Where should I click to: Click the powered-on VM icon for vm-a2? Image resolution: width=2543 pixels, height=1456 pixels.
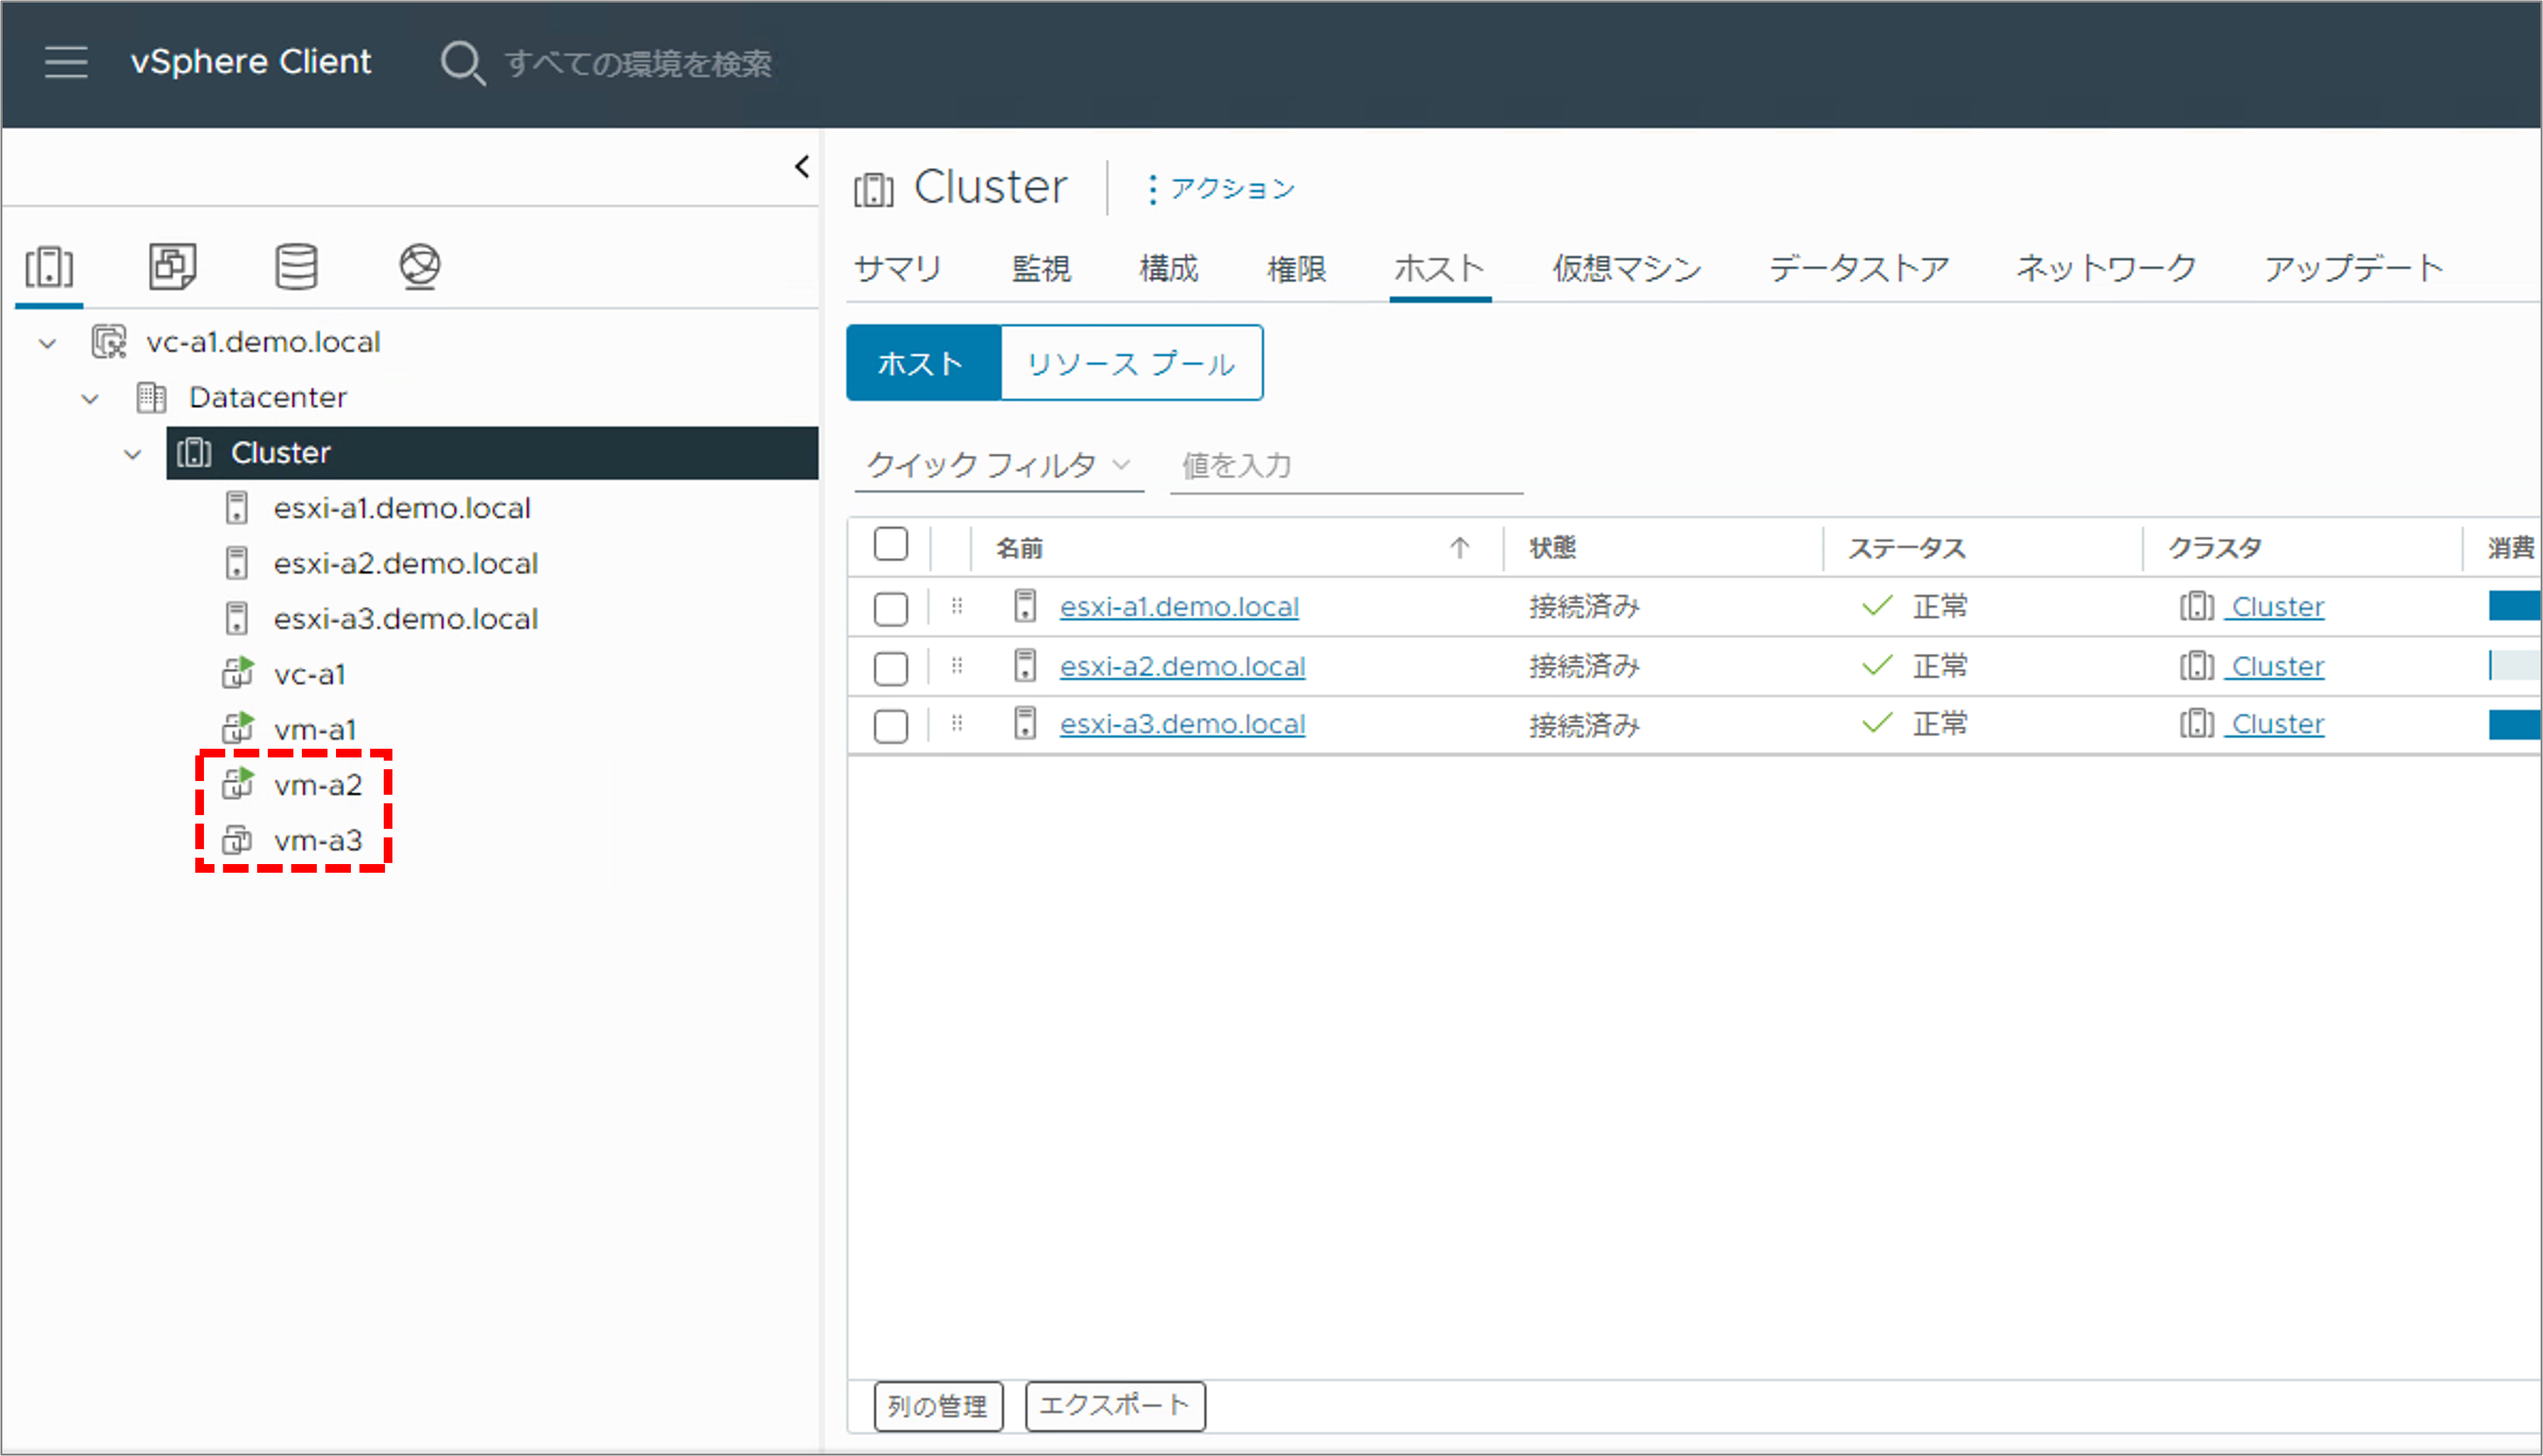(237, 785)
